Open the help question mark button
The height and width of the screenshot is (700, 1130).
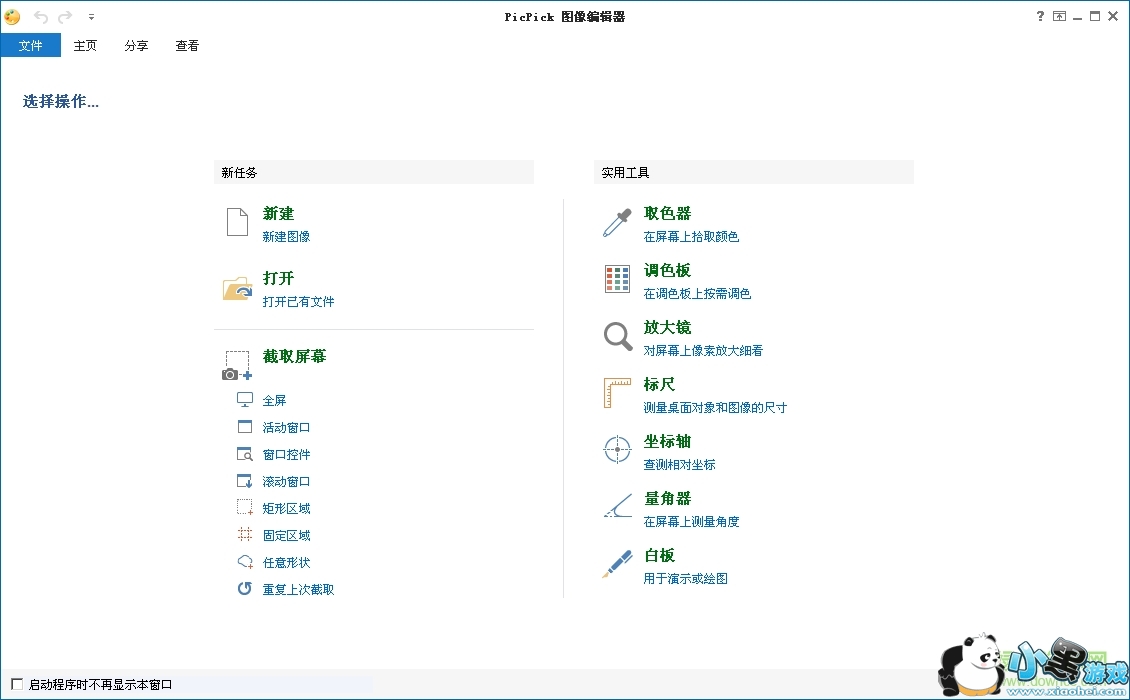coord(1040,16)
